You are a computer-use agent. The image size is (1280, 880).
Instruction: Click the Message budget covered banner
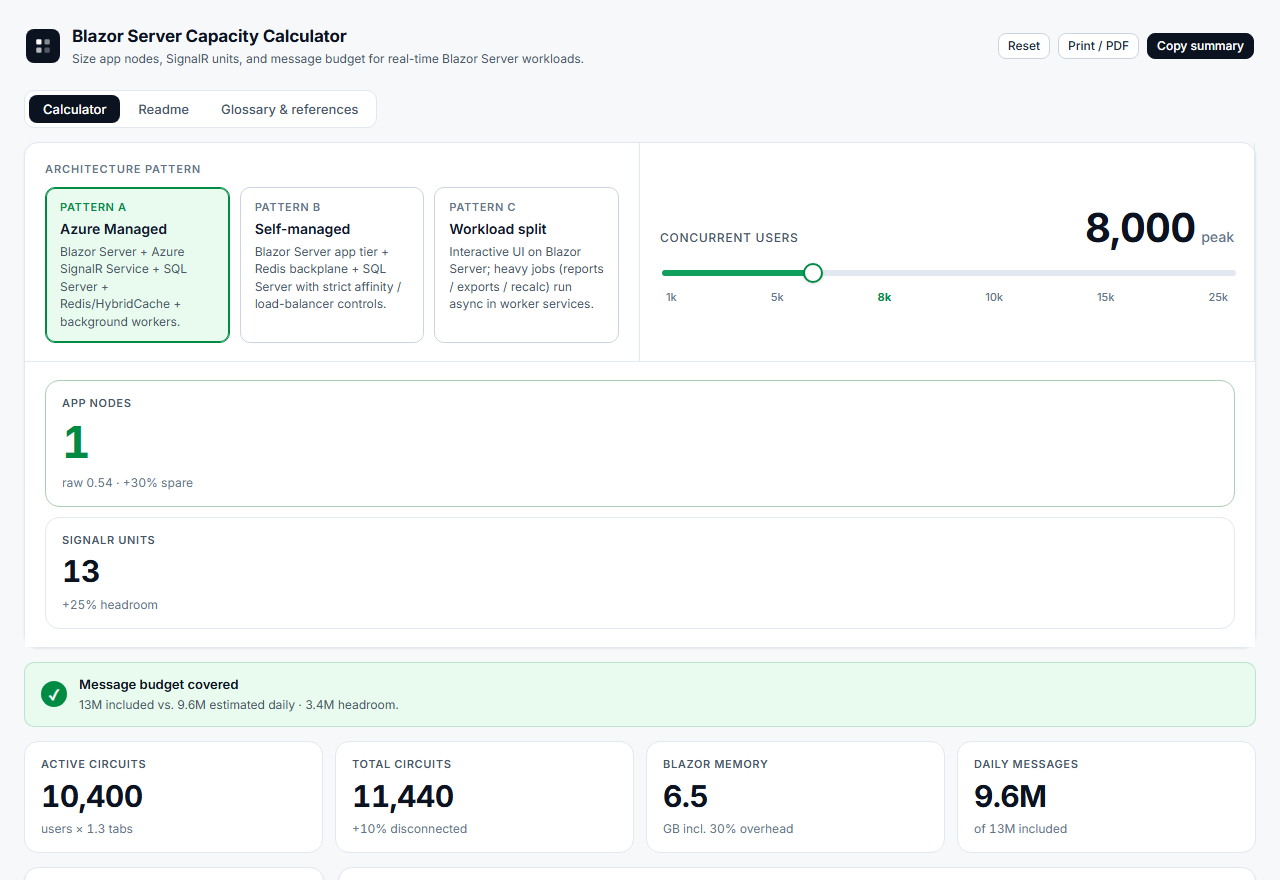click(x=640, y=694)
